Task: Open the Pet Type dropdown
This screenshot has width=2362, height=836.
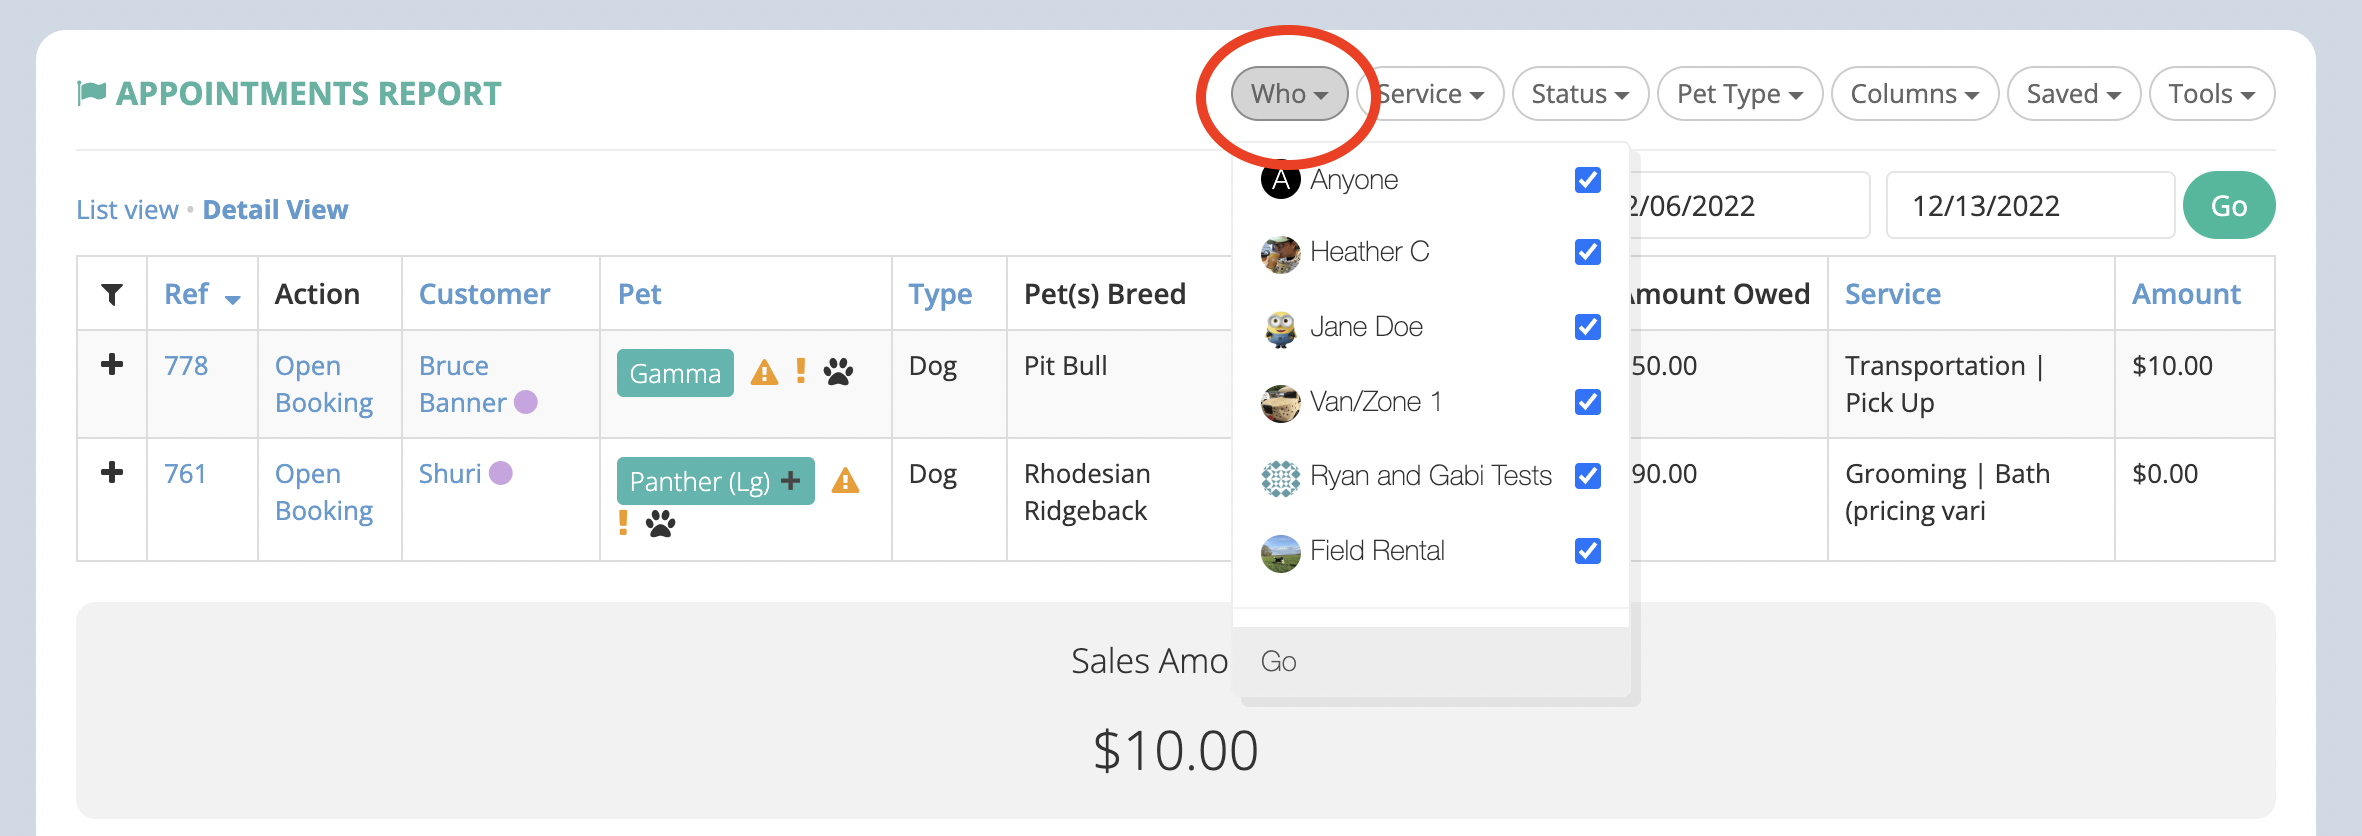Action: tap(1740, 94)
